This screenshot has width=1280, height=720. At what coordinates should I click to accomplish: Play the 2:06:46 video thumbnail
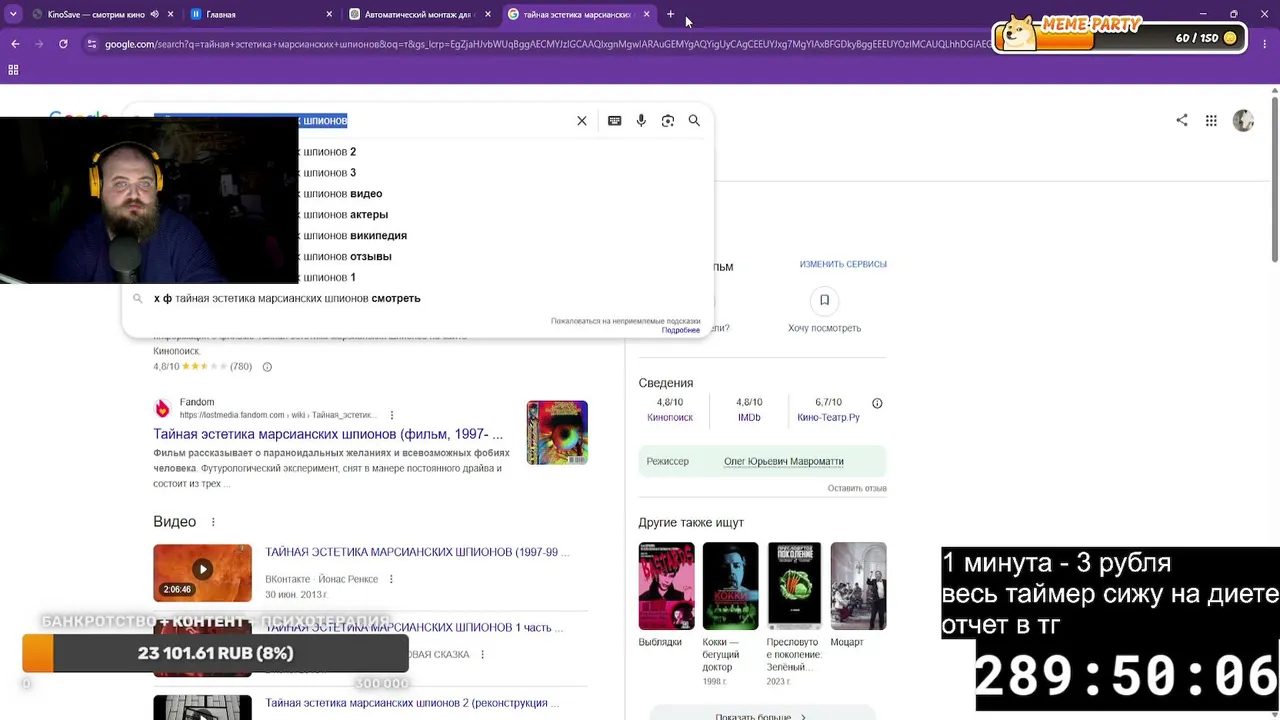[x=202, y=573]
